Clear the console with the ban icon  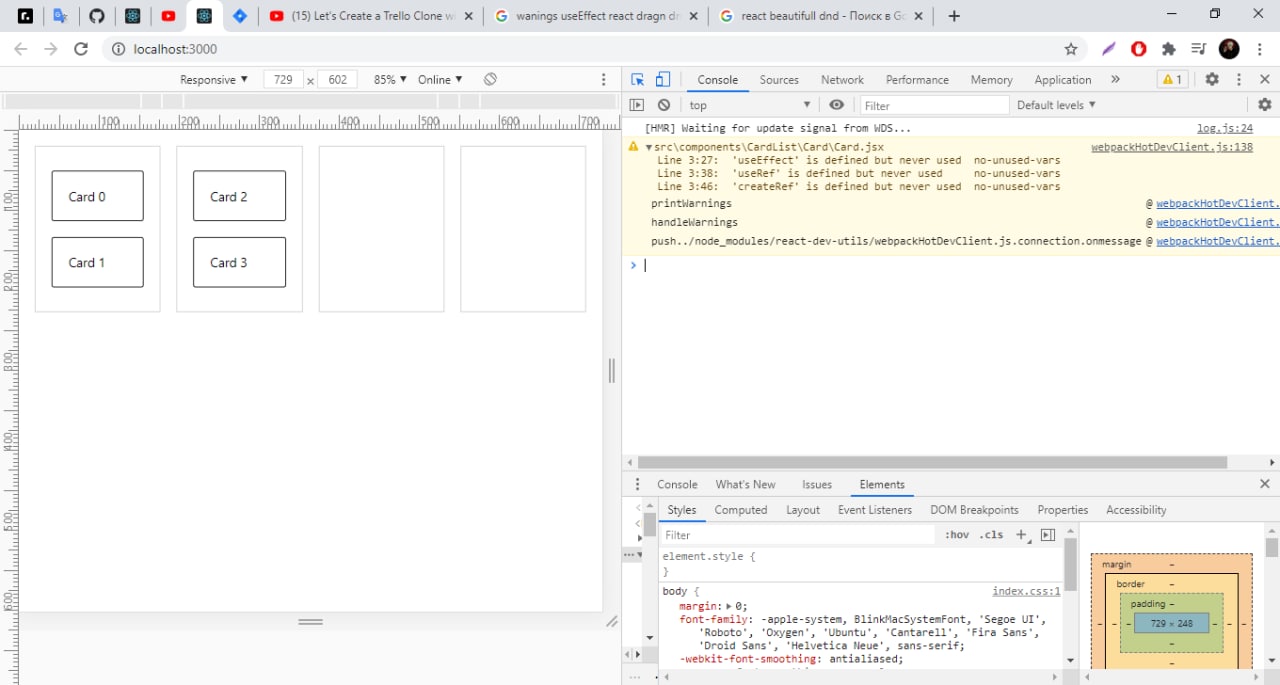[664, 105]
